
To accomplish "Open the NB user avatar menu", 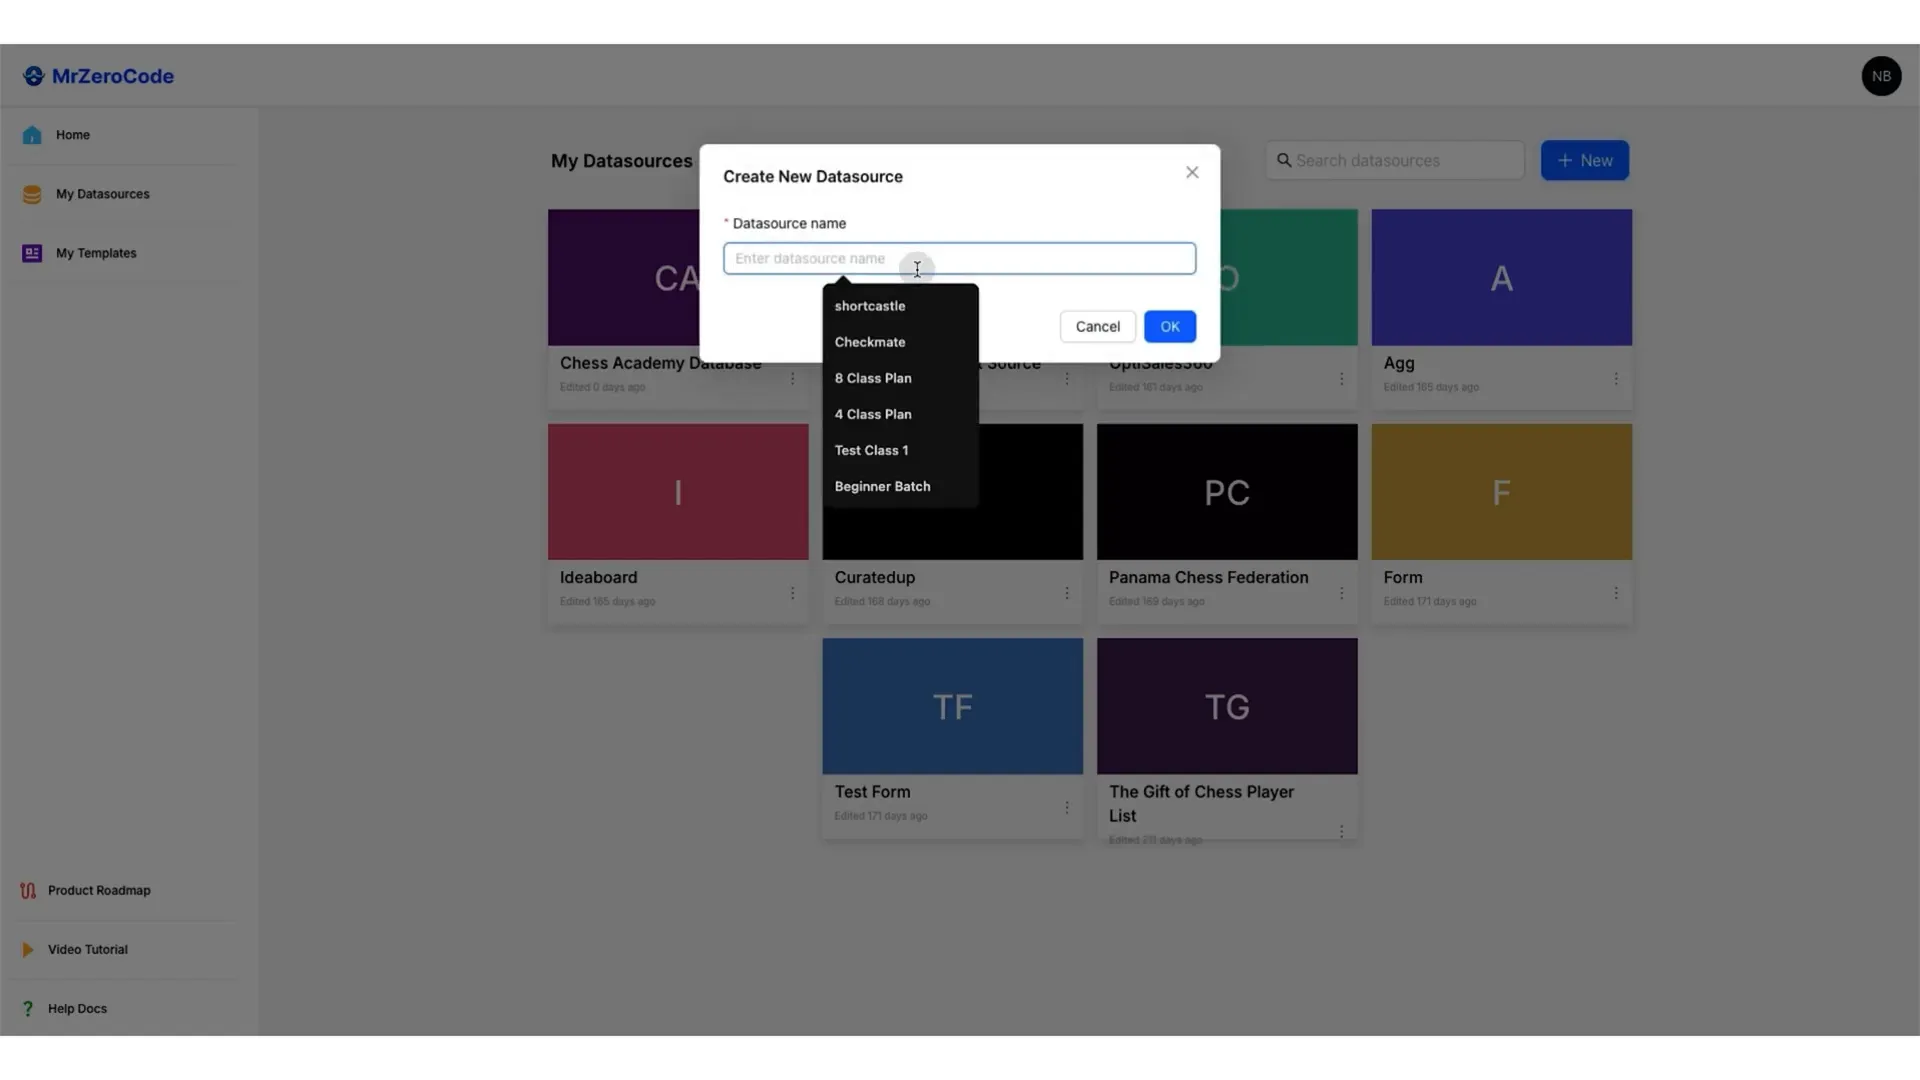I will [1881, 76].
